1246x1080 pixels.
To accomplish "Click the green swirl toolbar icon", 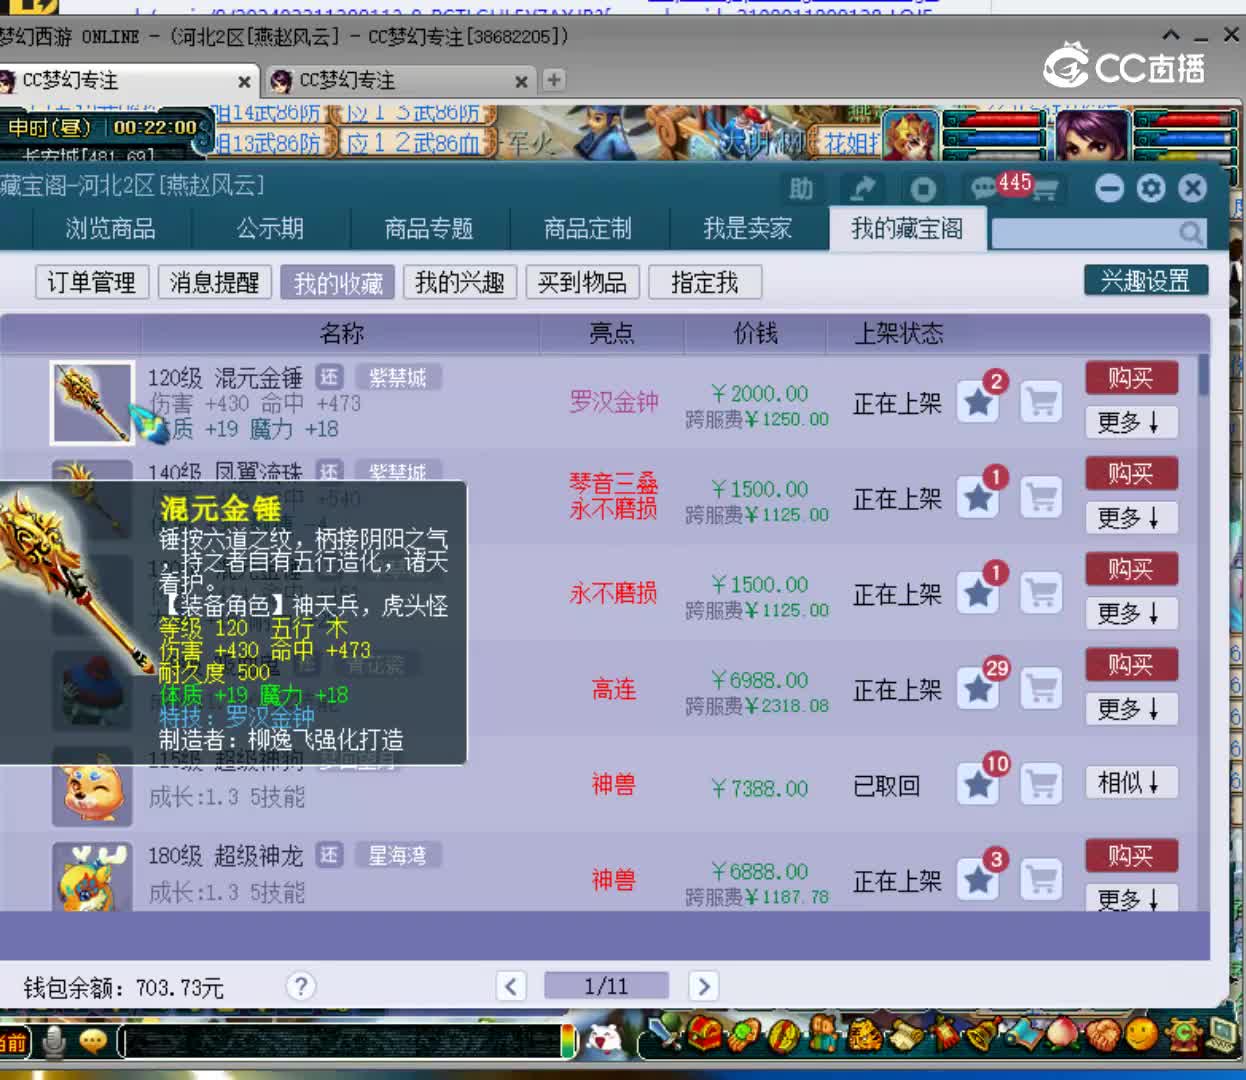I will (1182, 1034).
